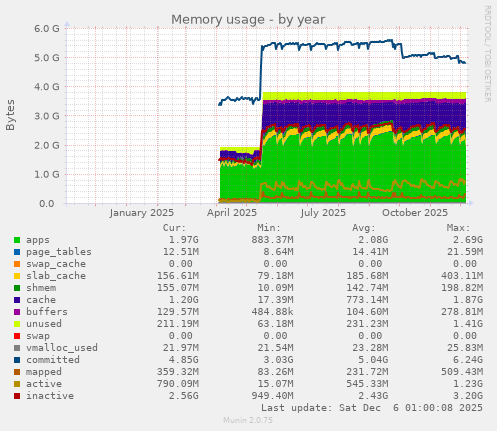Click the shmem average value 142.74M

pyautogui.click(x=367, y=288)
